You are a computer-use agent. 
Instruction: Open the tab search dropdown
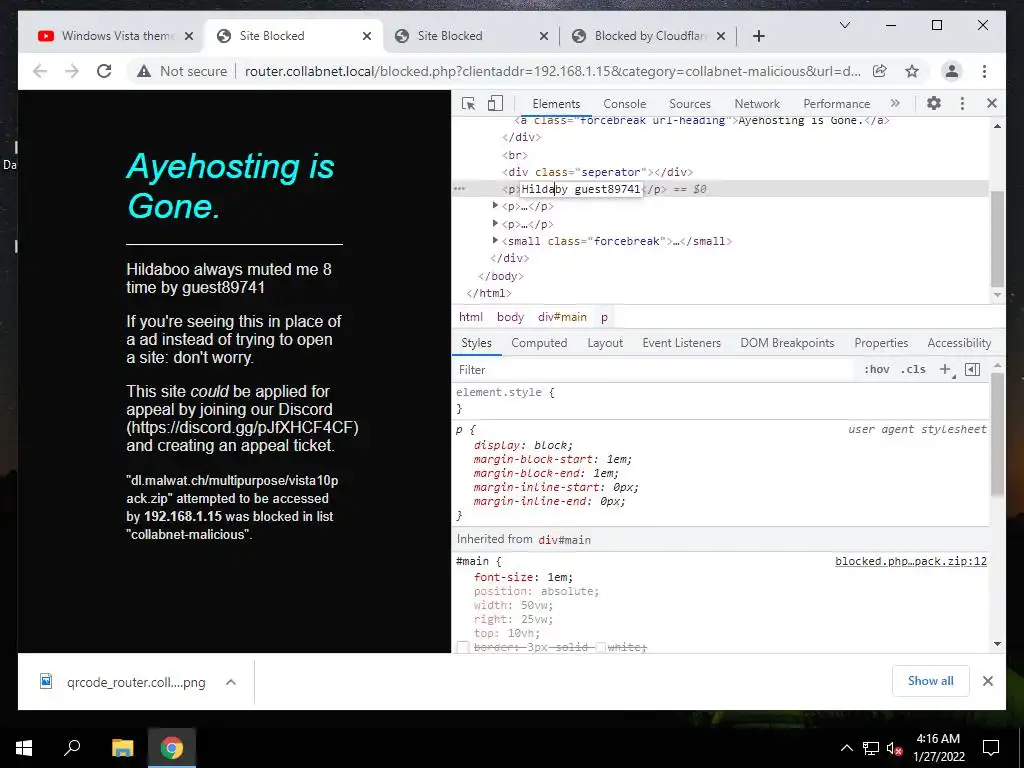[844, 25]
